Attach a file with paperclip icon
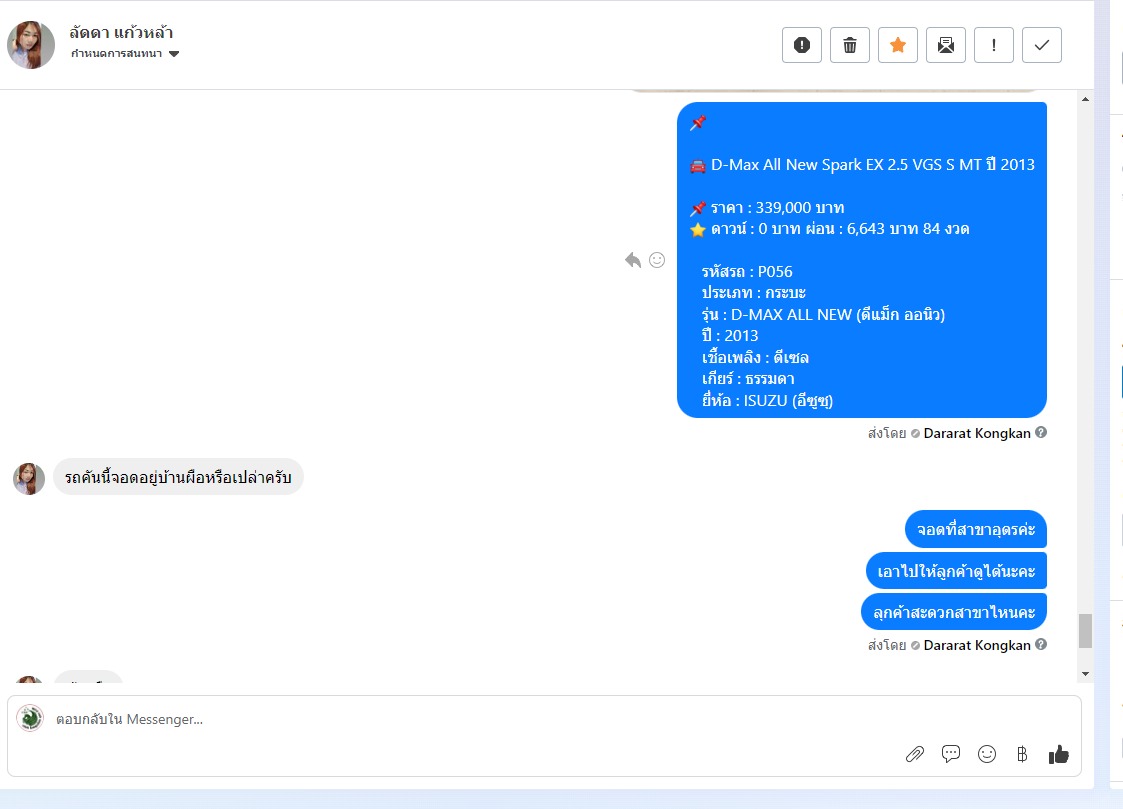1123x809 pixels. (x=915, y=754)
